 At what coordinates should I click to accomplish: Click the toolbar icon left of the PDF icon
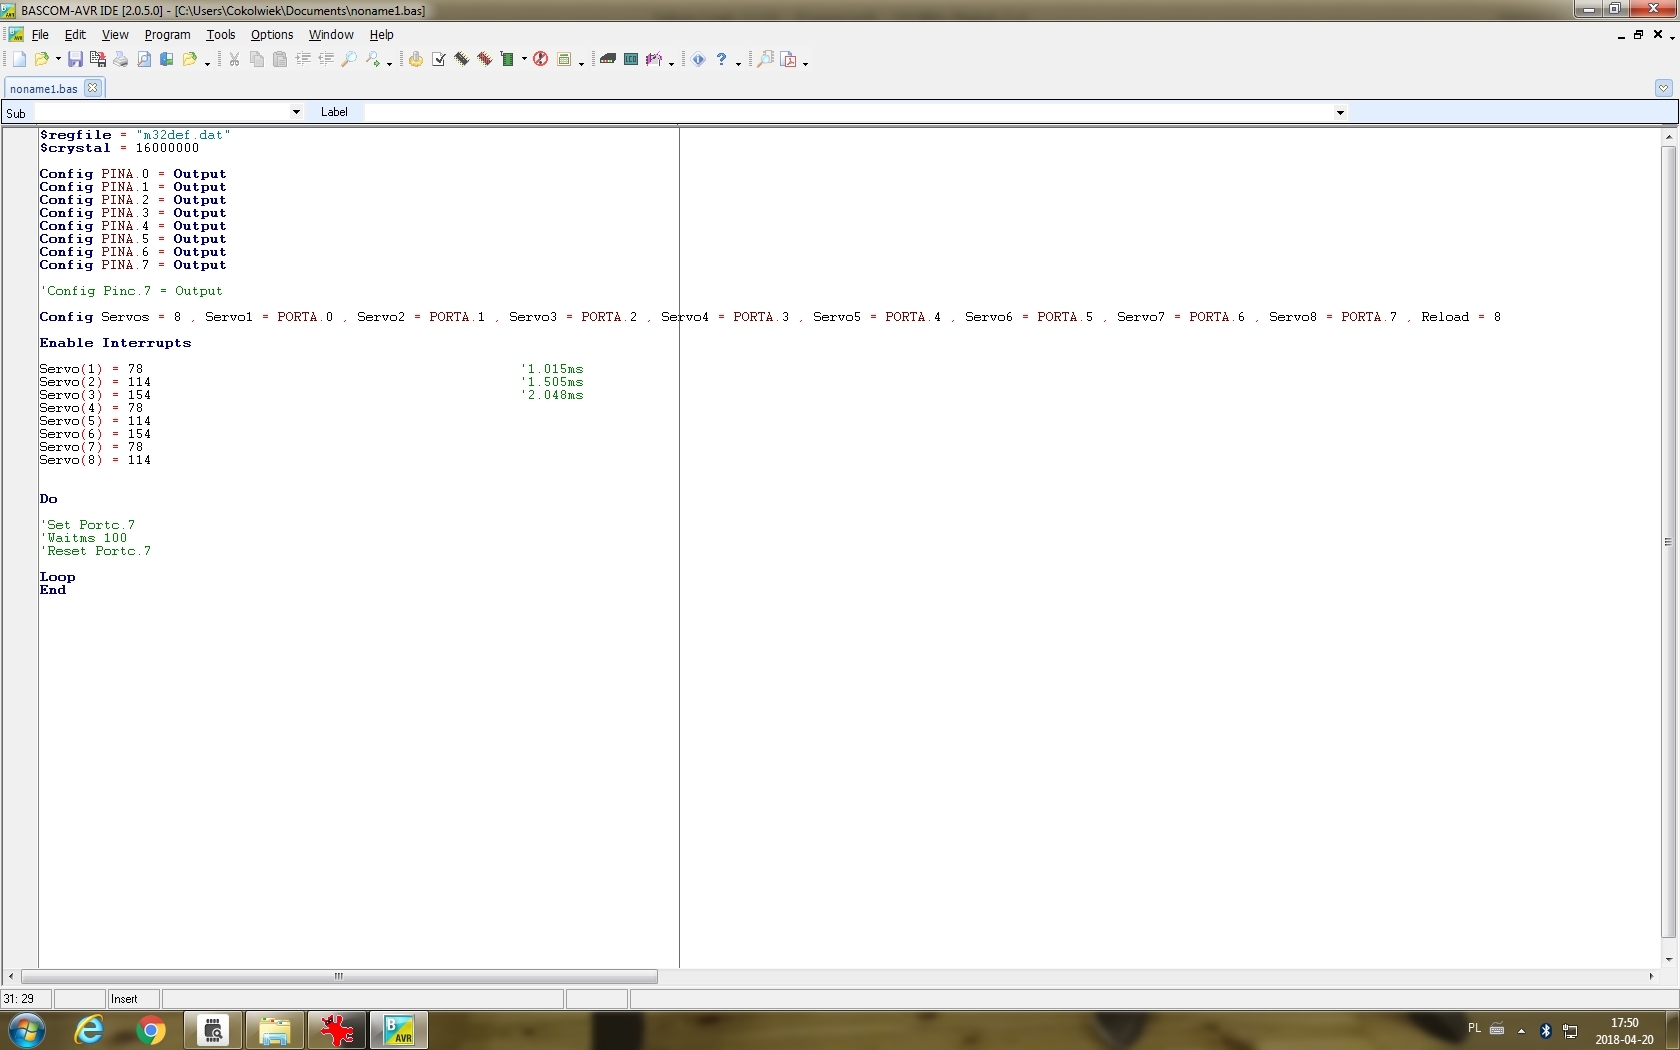(766, 60)
